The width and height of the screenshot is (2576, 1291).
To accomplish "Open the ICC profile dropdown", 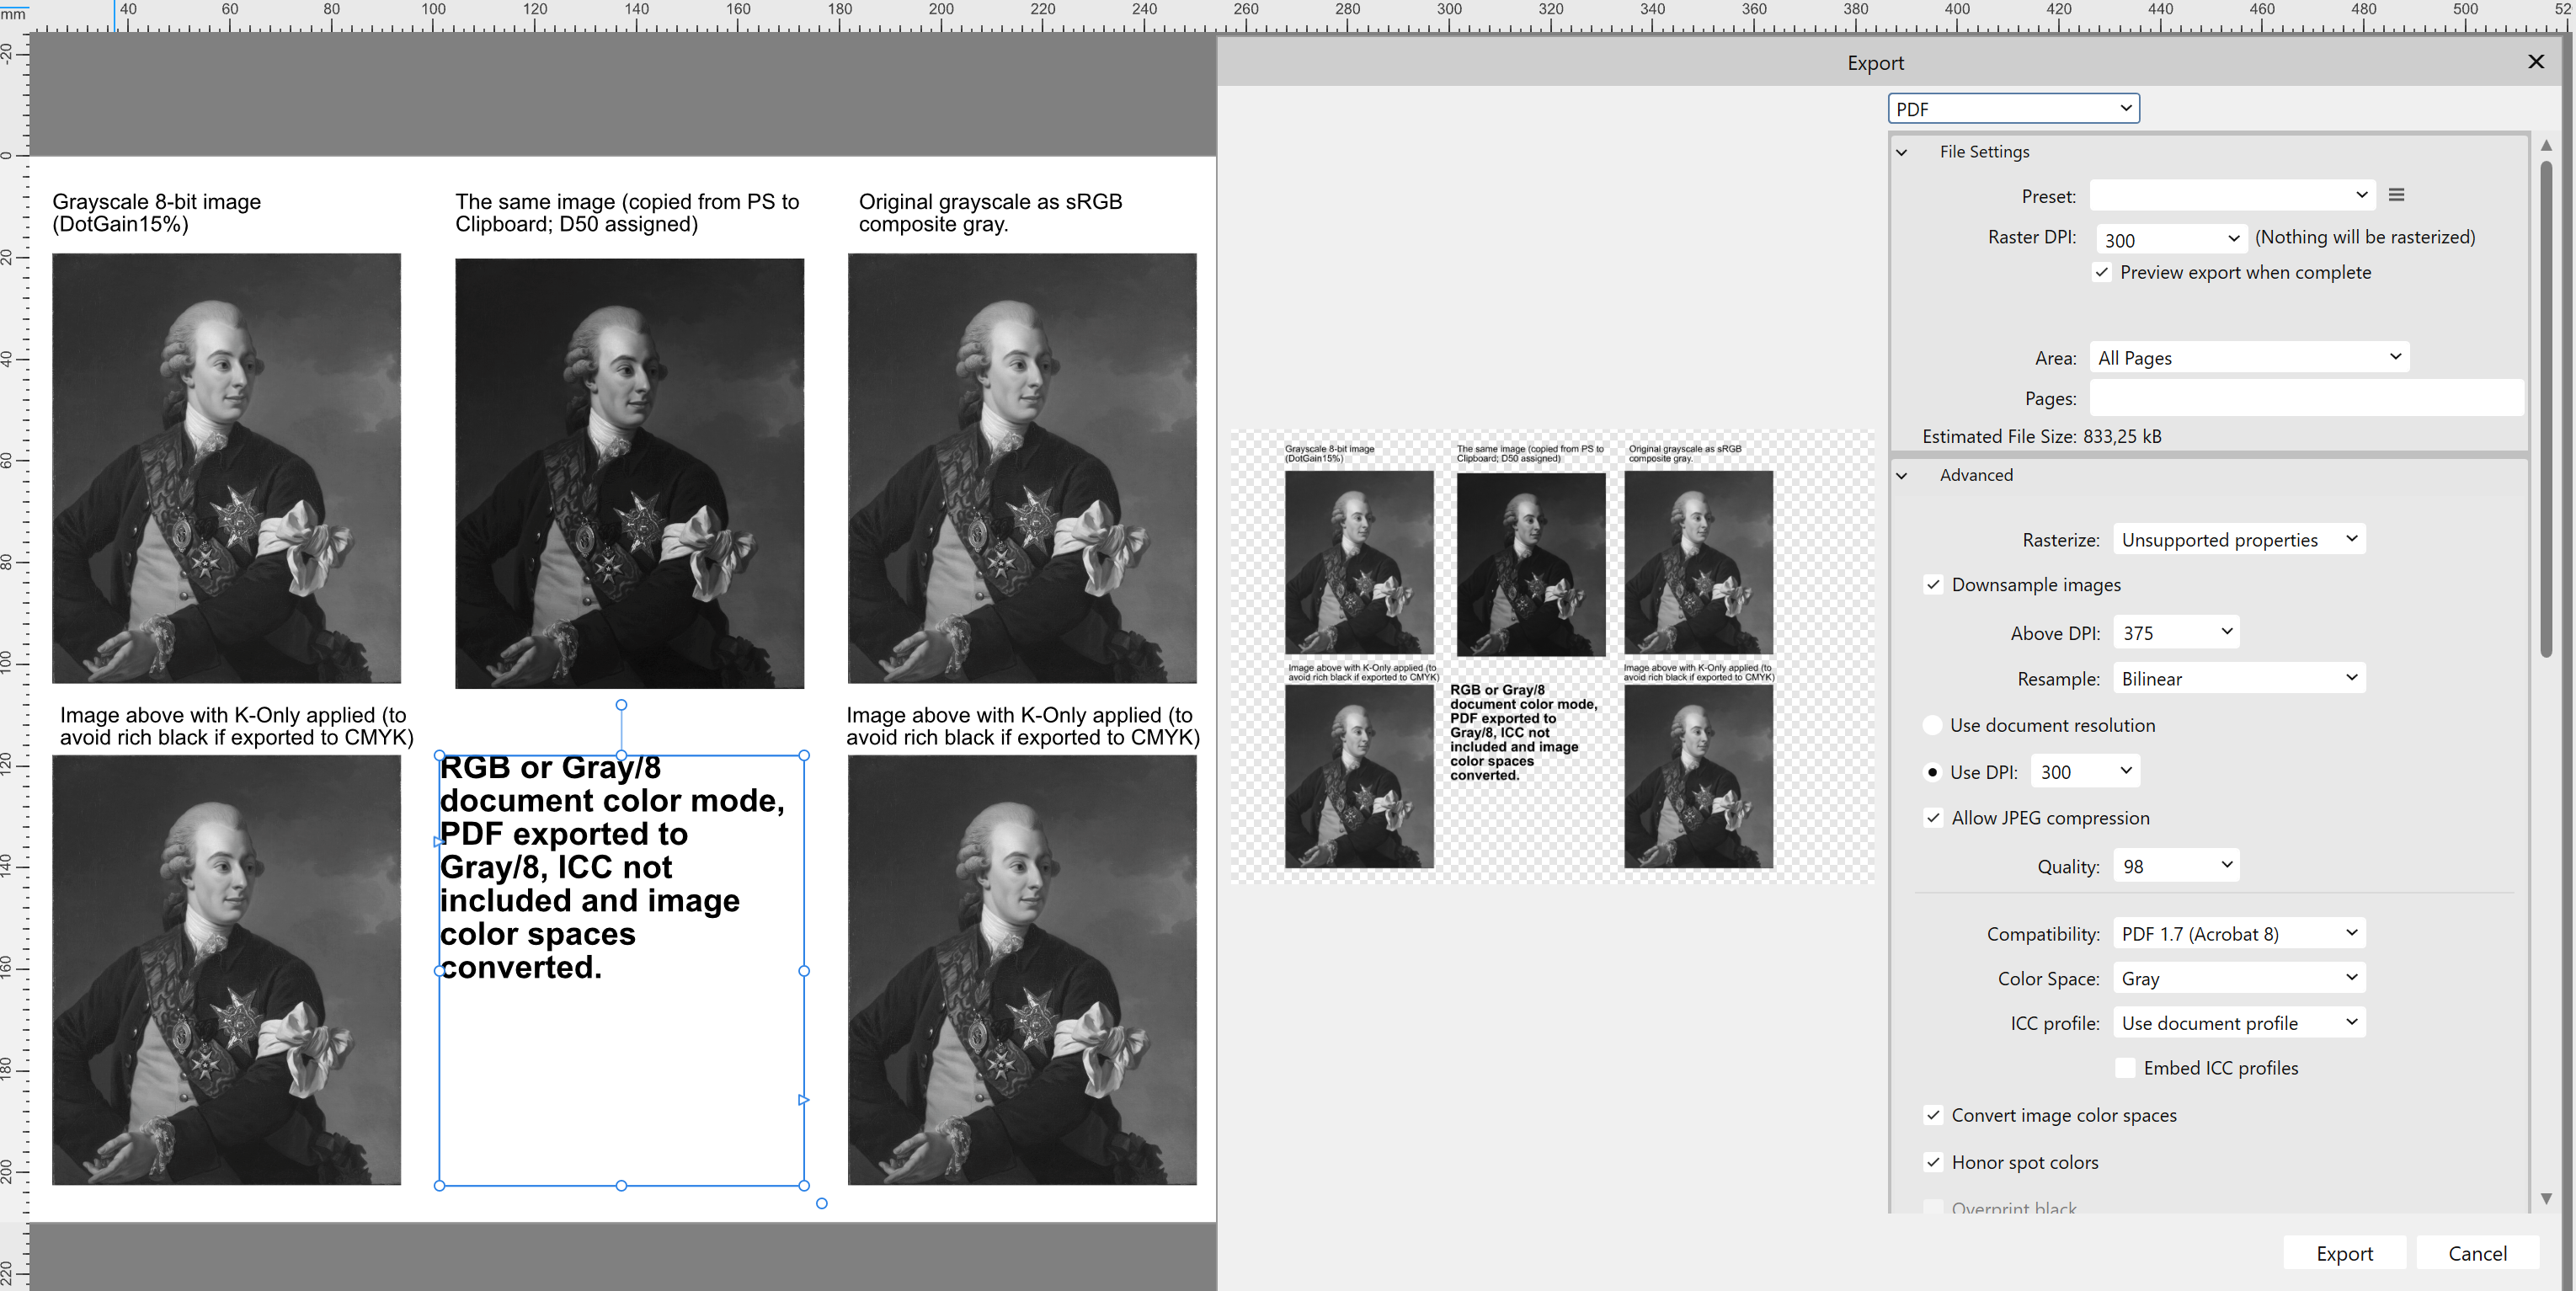I will pos(2239,1023).
